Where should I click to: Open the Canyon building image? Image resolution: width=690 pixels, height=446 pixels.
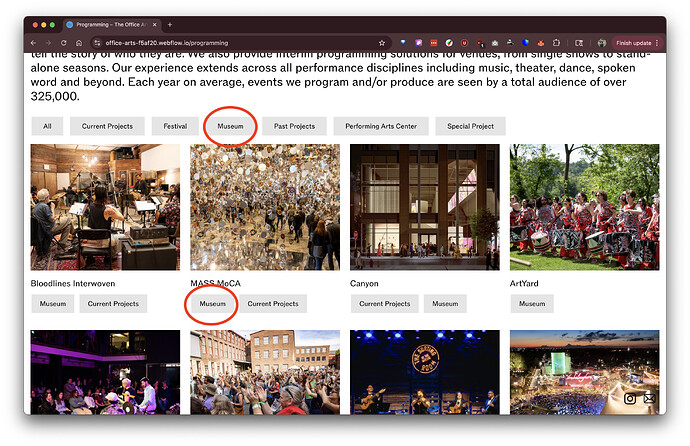(425, 207)
